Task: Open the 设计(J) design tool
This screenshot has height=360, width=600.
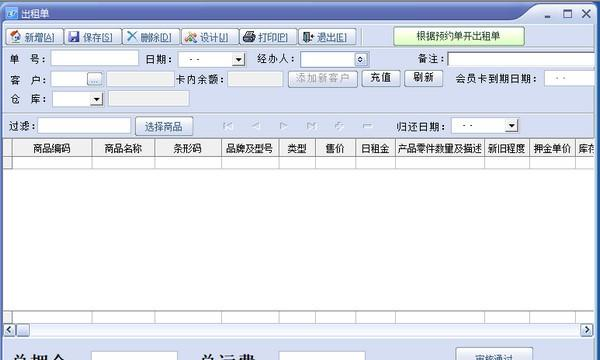Action: point(210,37)
